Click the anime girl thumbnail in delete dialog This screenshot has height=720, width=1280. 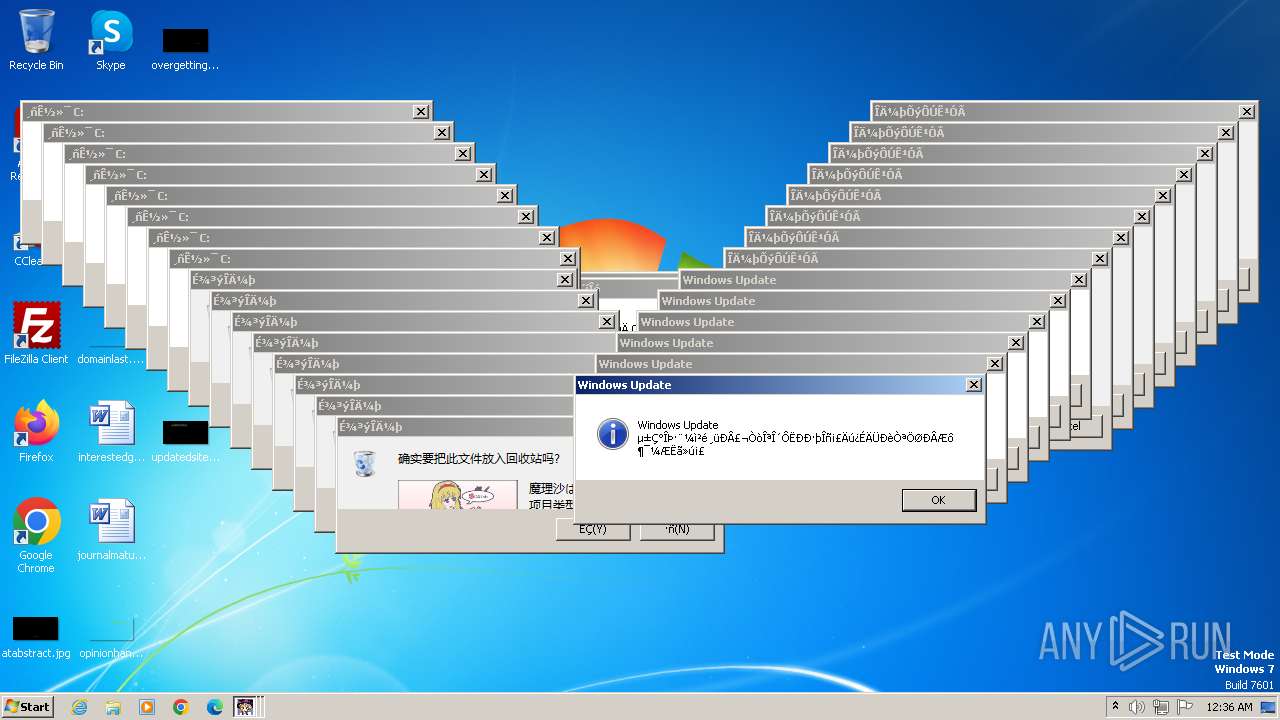click(458, 495)
